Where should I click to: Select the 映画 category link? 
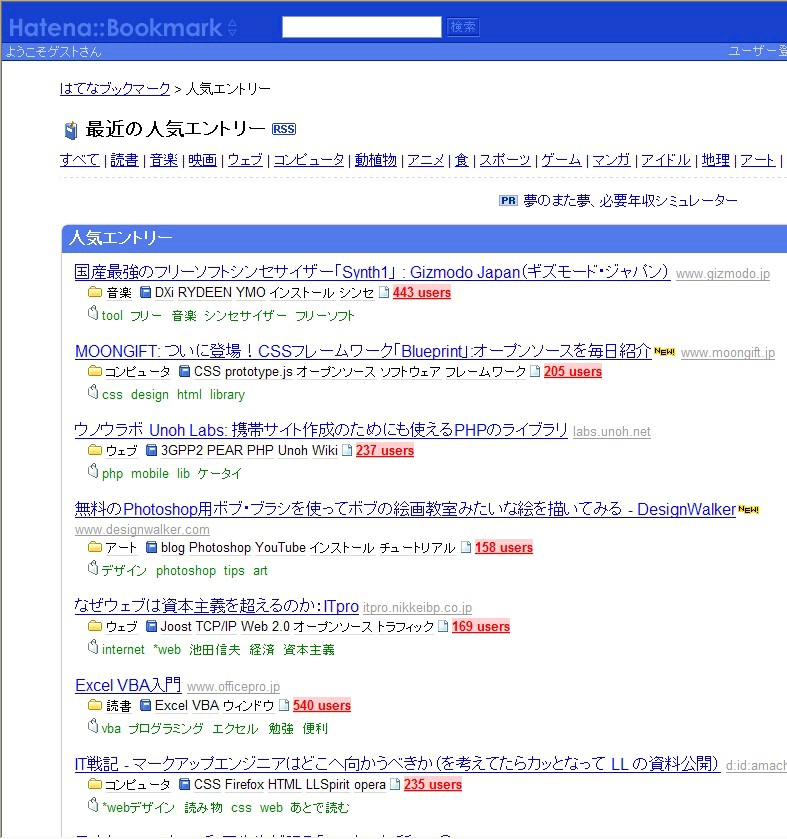point(202,159)
